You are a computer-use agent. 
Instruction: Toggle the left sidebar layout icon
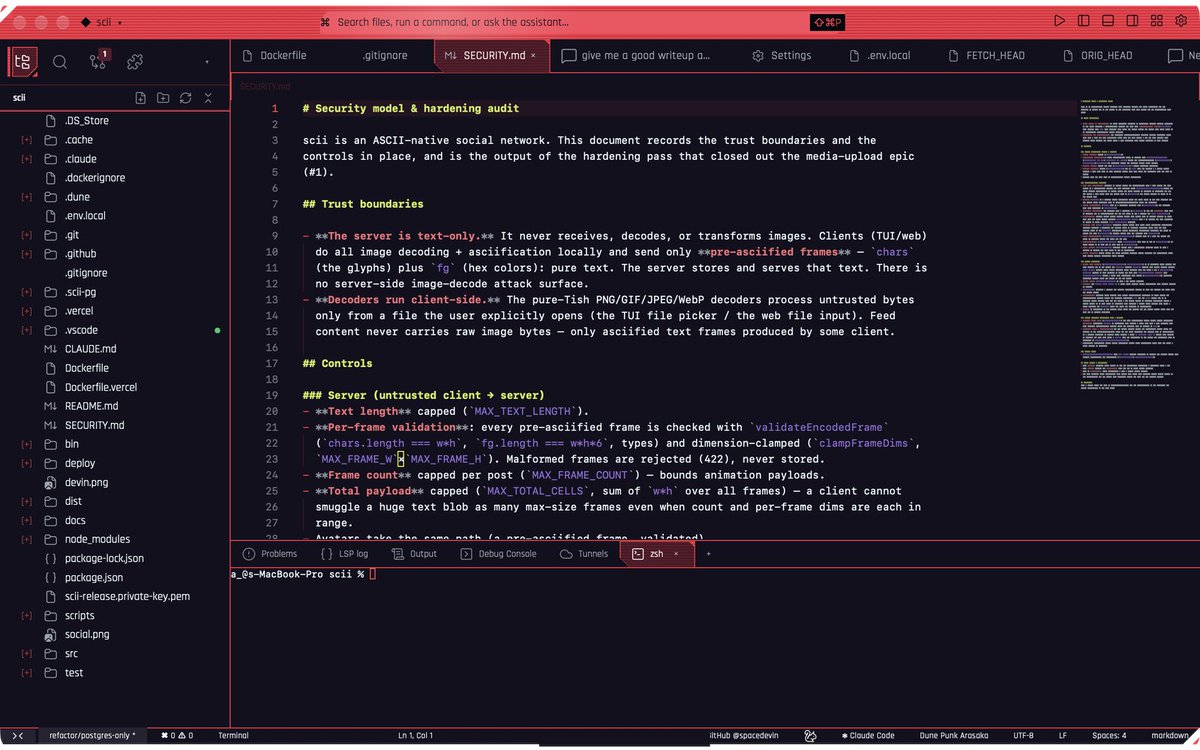(x=1084, y=21)
